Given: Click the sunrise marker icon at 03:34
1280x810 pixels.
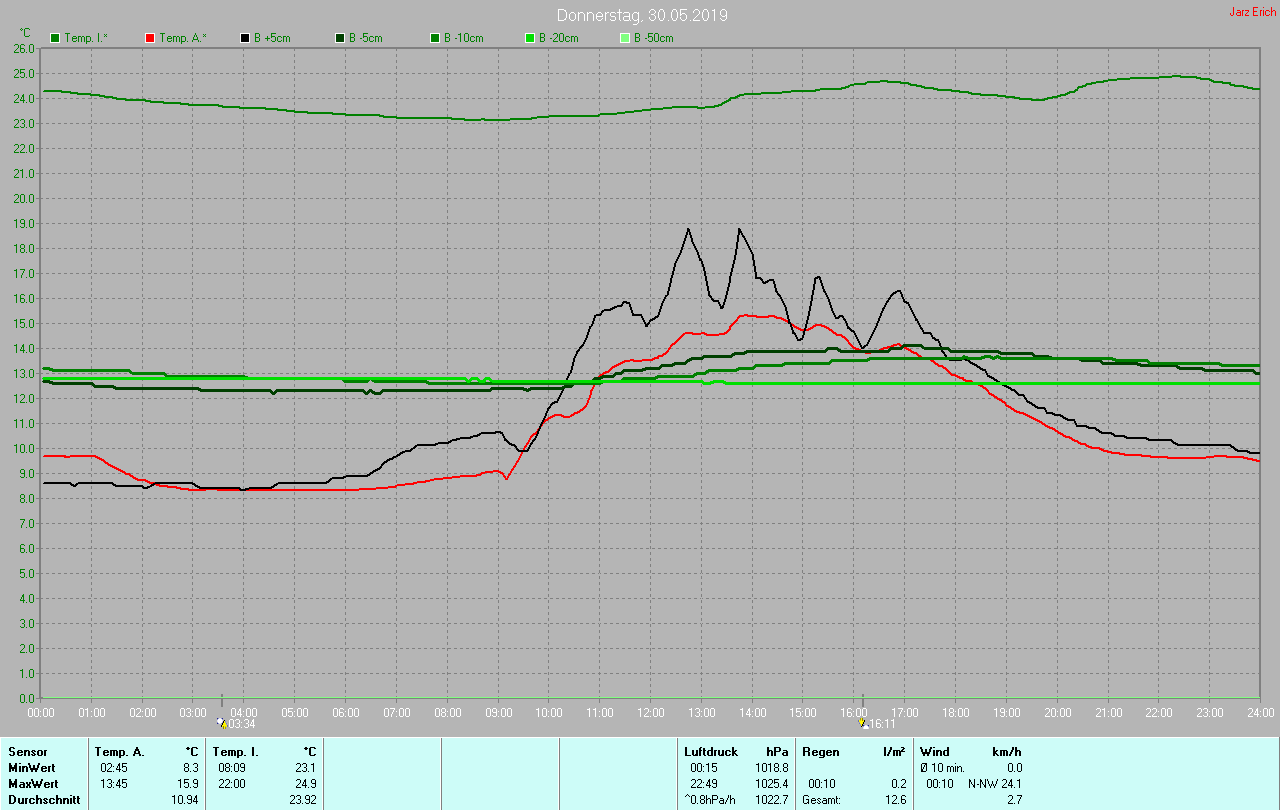Looking at the screenshot, I should (x=222, y=723).
